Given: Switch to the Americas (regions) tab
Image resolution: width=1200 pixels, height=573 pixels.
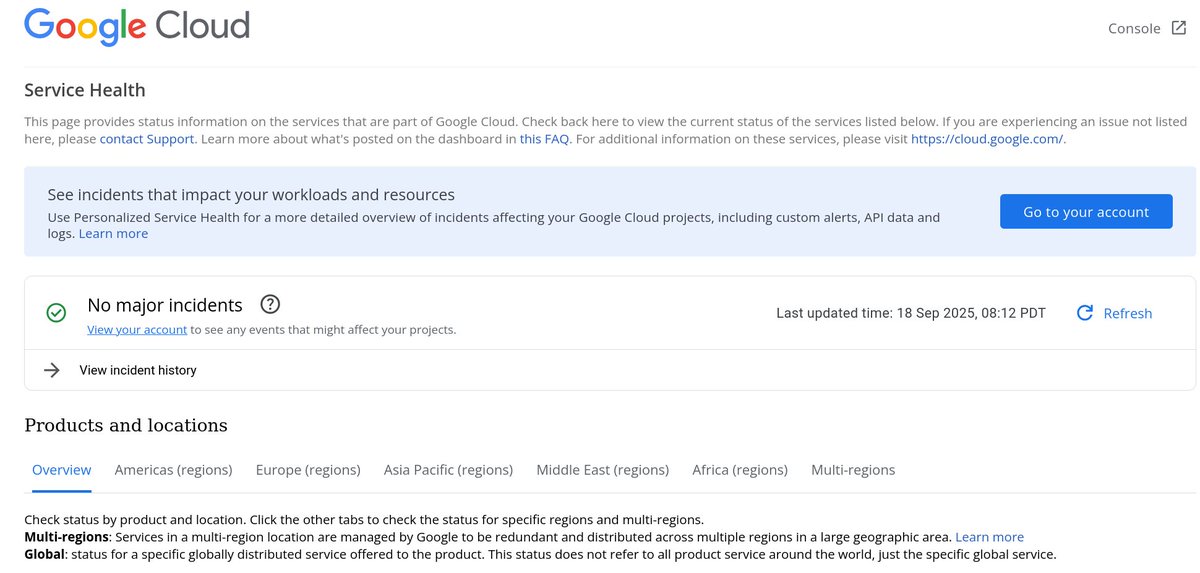Looking at the screenshot, I should coord(174,470).
